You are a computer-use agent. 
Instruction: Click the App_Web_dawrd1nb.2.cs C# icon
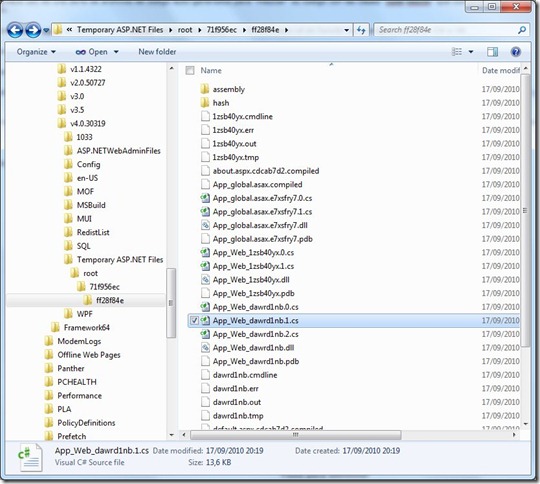pyautogui.click(x=205, y=334)
